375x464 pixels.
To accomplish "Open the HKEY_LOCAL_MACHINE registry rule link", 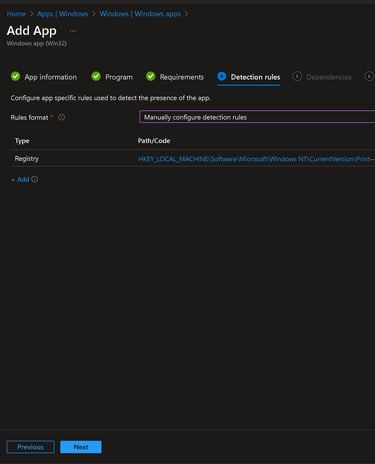I will 256,159.
